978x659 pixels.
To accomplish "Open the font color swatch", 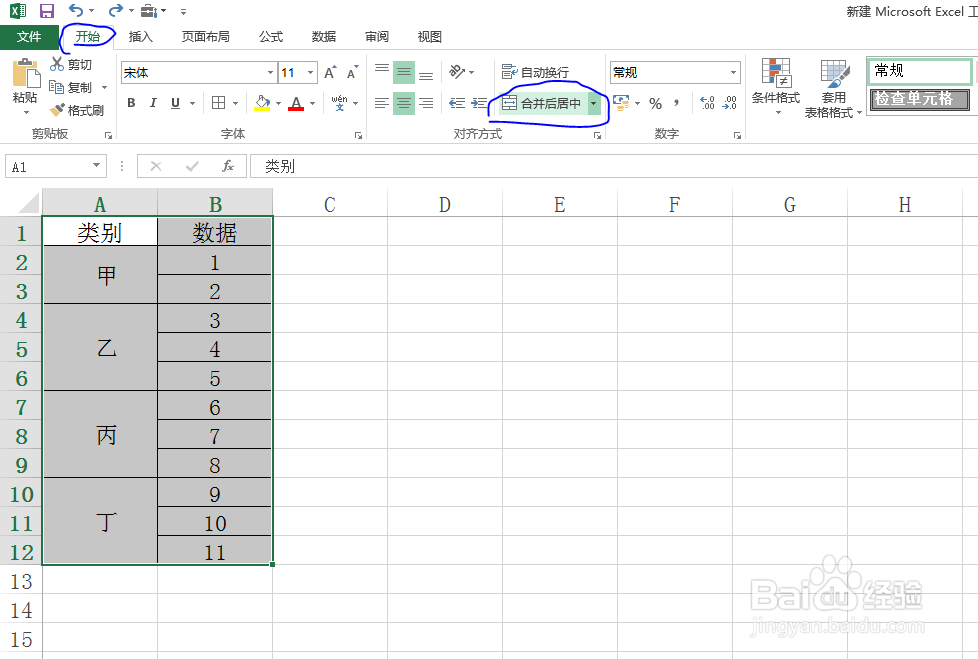I will pyautogui.click(x=297, y=103).
